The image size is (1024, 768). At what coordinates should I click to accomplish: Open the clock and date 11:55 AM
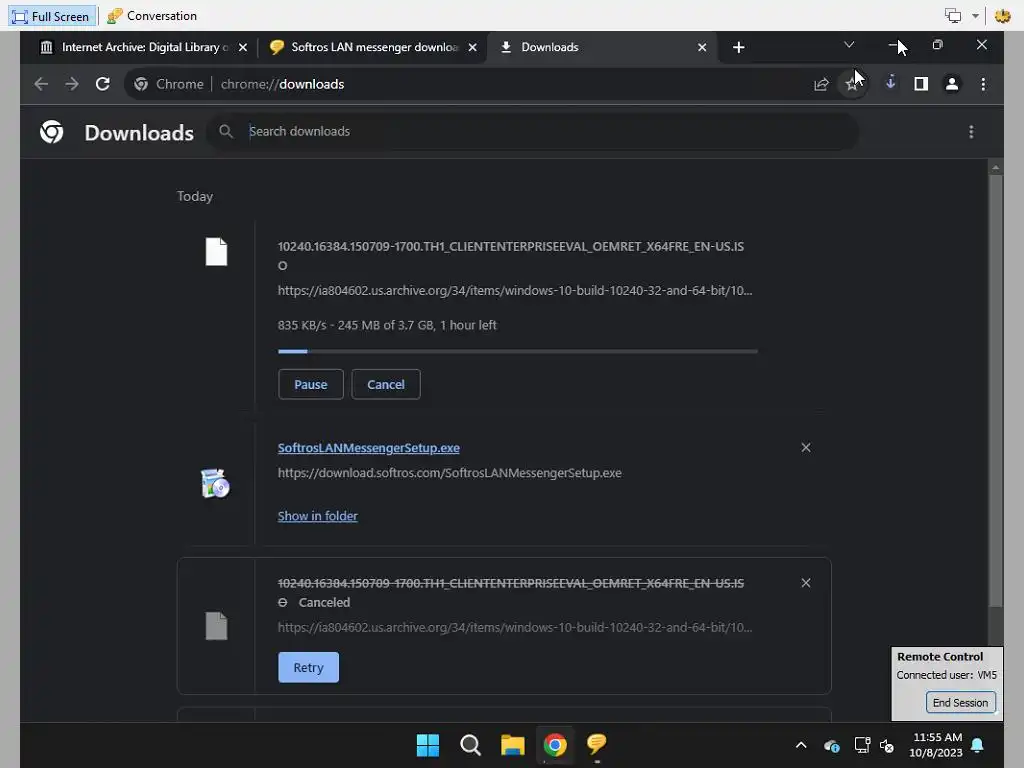tap(936, 744)
